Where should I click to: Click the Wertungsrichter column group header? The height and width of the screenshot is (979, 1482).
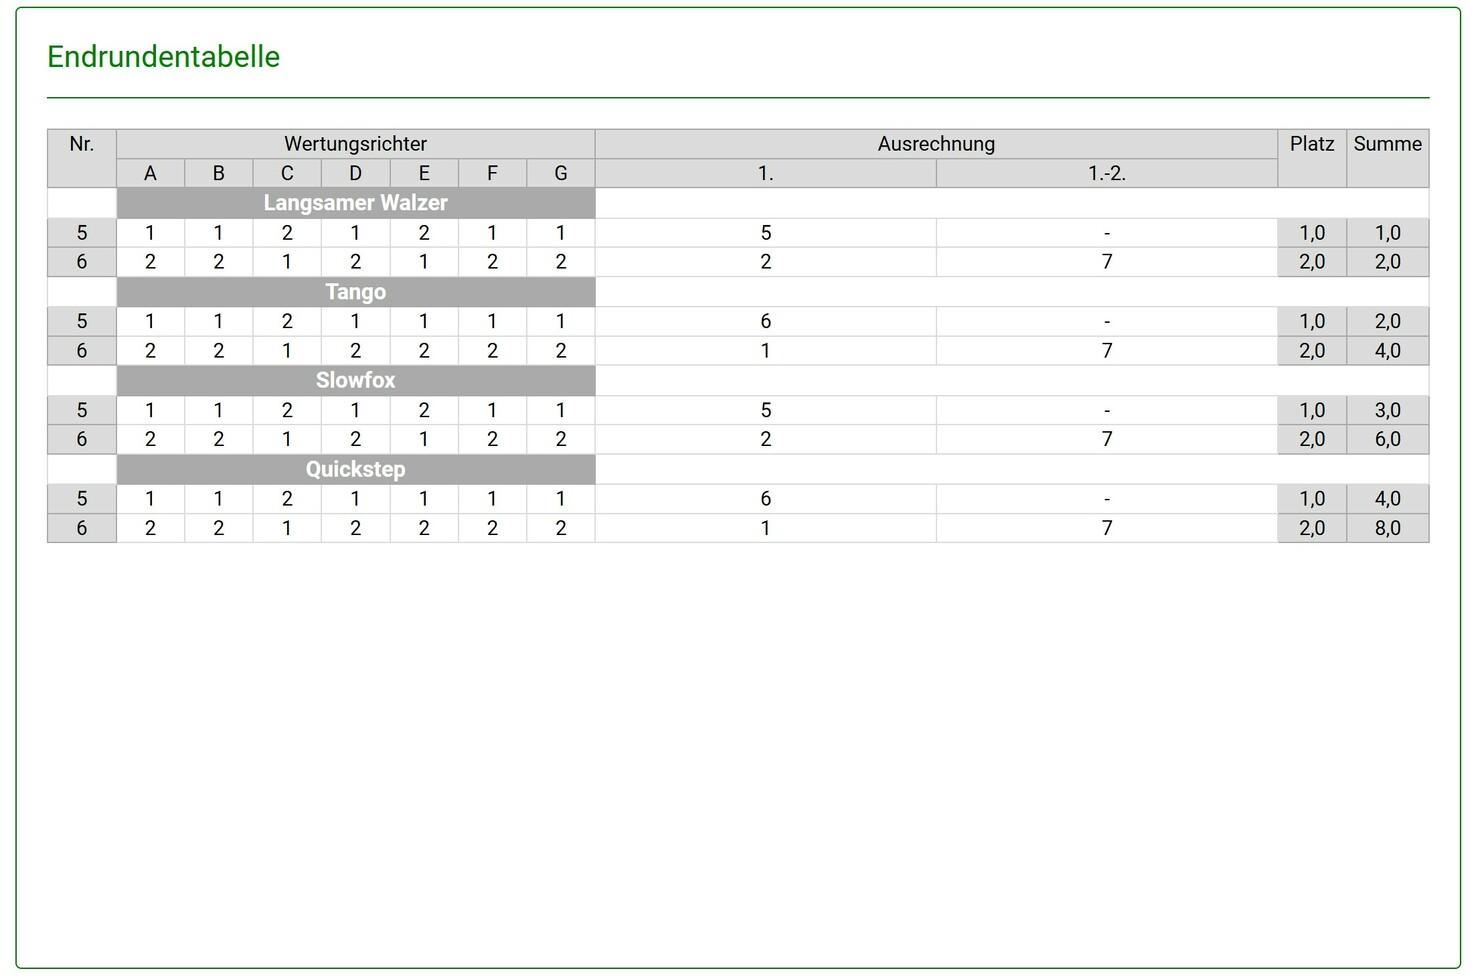click(x=355, y=144)
